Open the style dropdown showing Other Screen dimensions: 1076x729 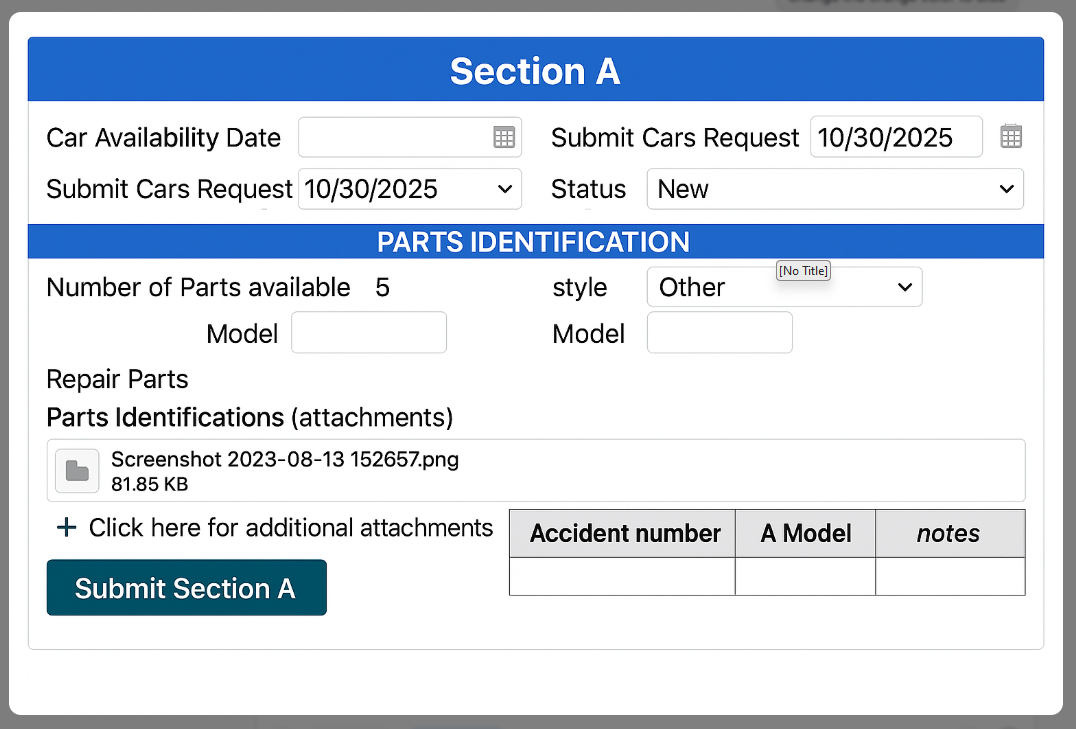click(x=784, y=288)
